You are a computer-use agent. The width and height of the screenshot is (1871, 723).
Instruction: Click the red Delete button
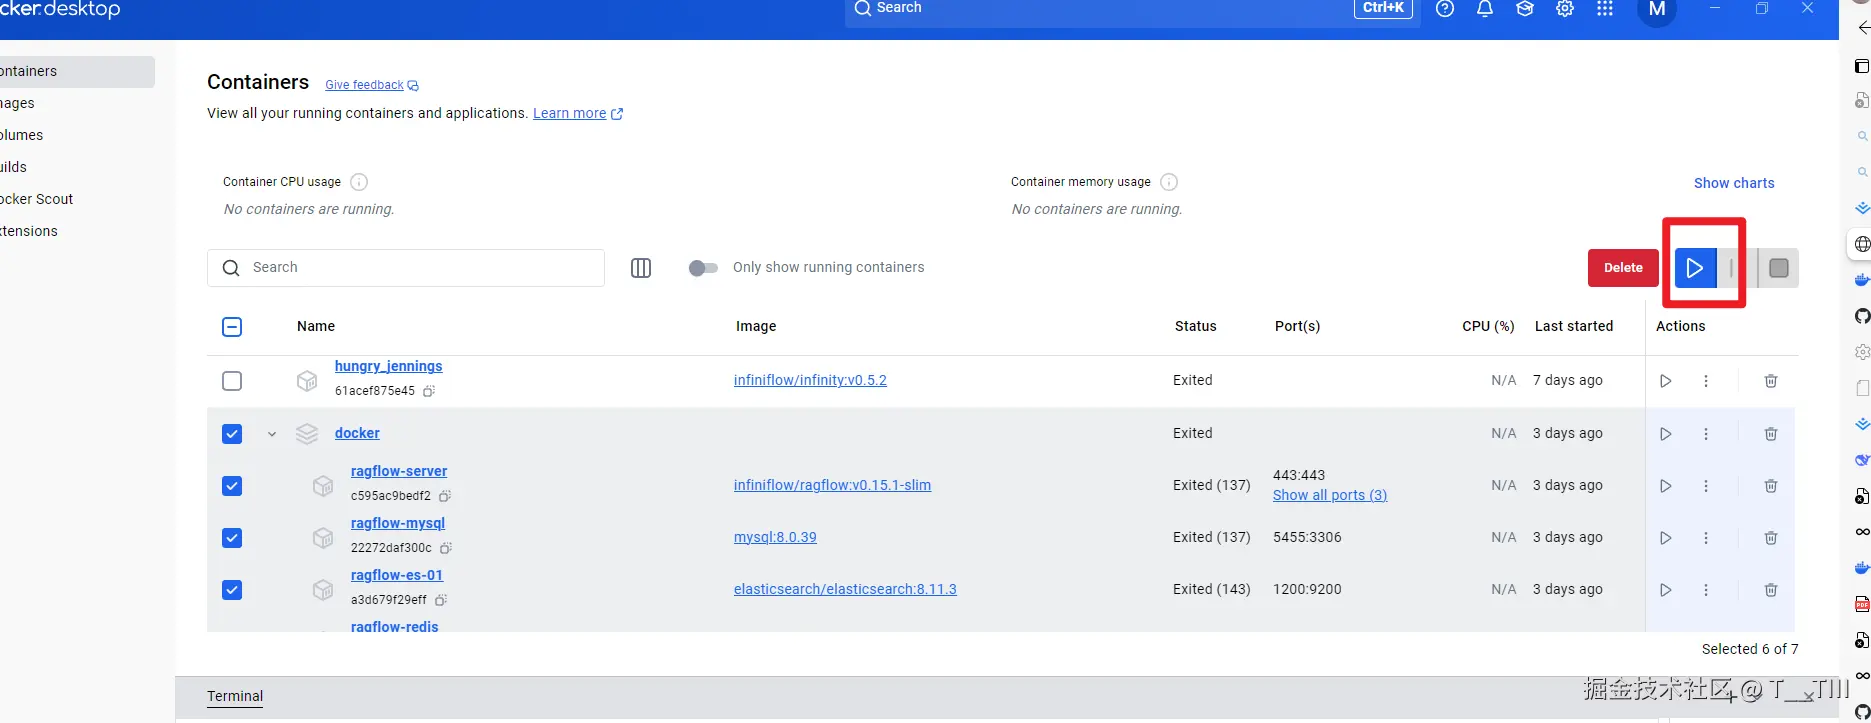pyautogui.click(x=1623, y=268)
